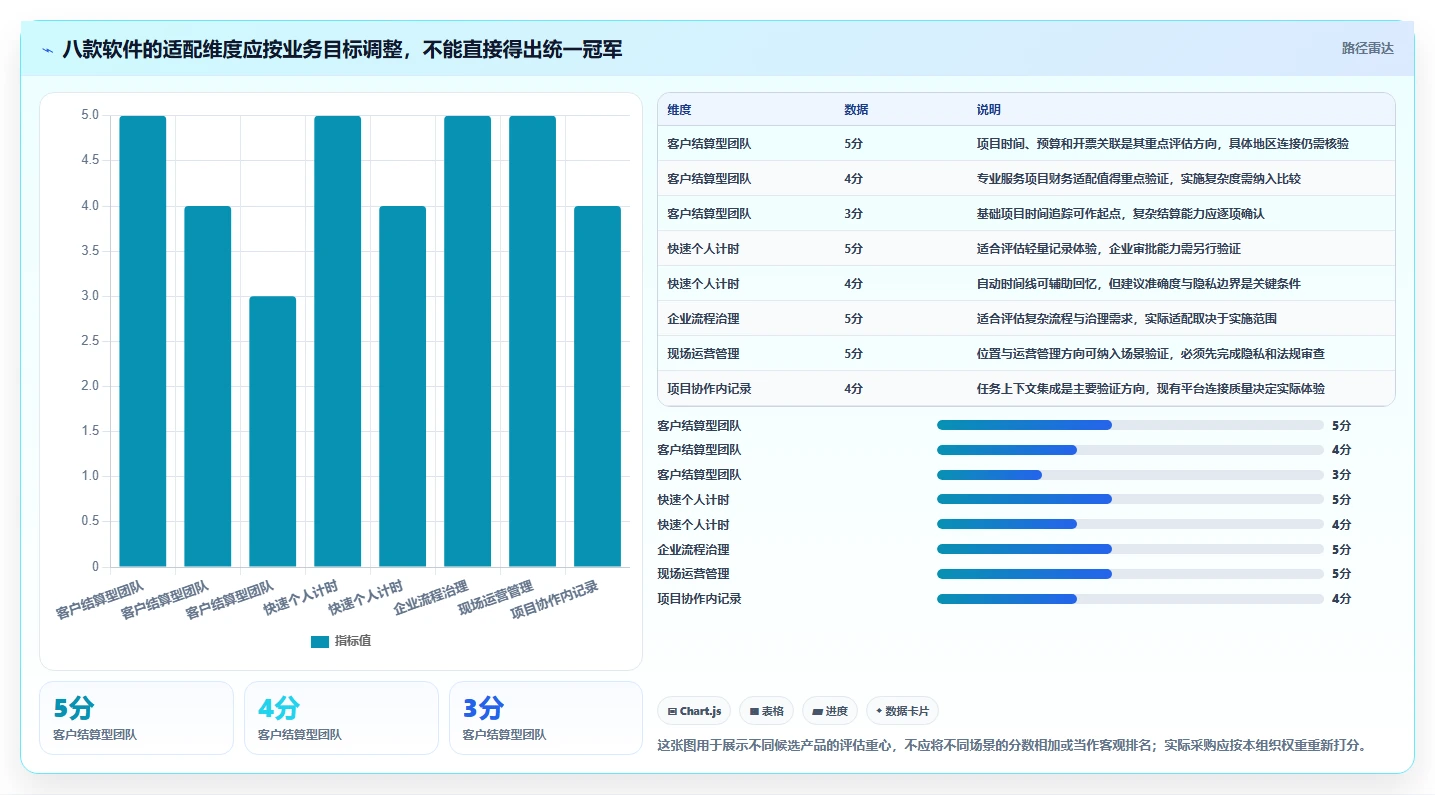Click the 项目协作内记录 progress bar
This screenshot has width=1435, height=795.
tap(1130, 599)
